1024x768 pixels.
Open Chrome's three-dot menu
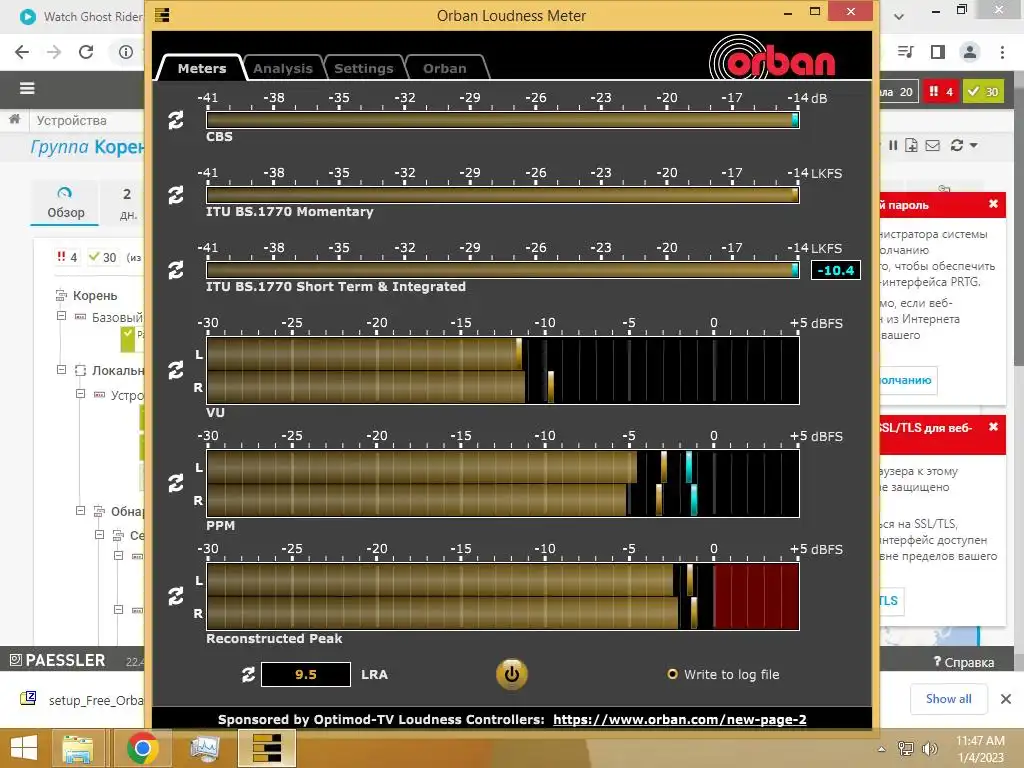coord(1002,52)
